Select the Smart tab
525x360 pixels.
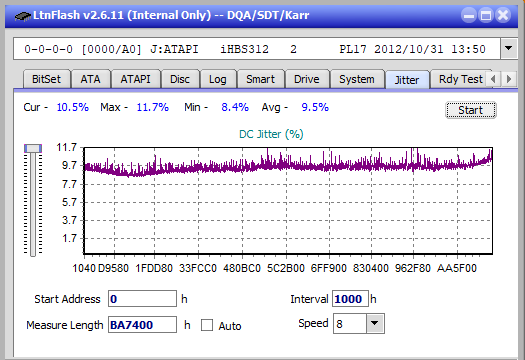coord(260,79)
